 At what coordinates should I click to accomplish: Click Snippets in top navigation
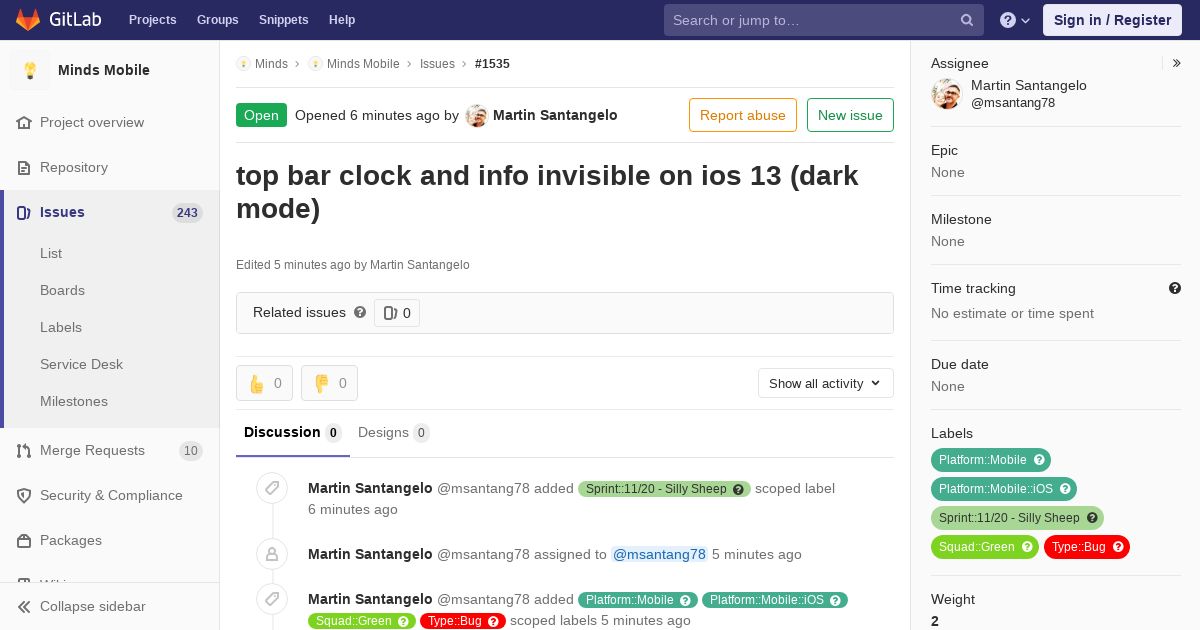point(283,20)
